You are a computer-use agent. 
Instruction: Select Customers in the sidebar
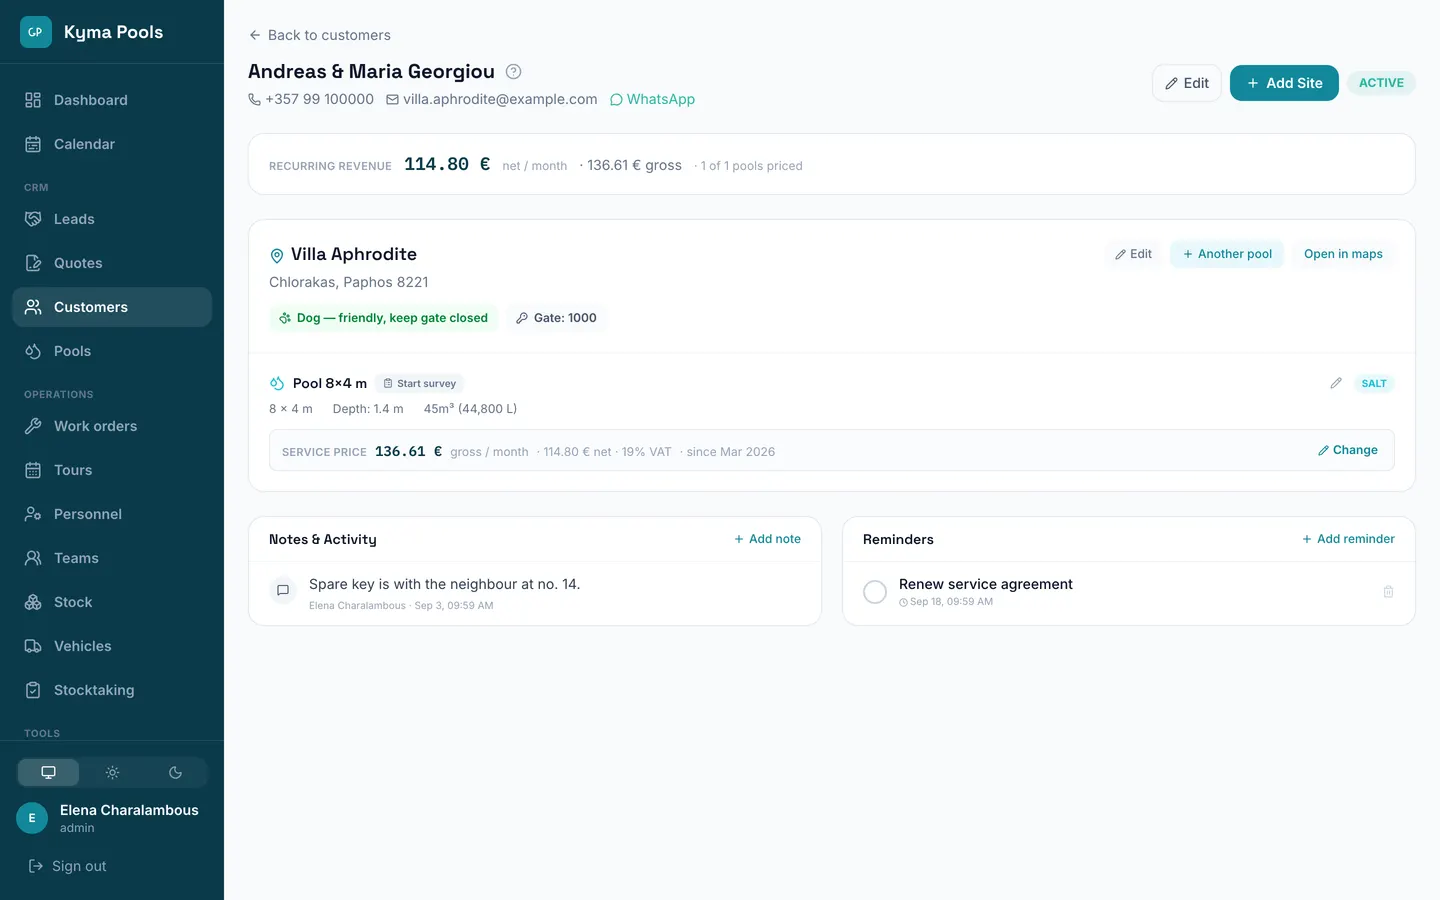[x=112, y=307]
